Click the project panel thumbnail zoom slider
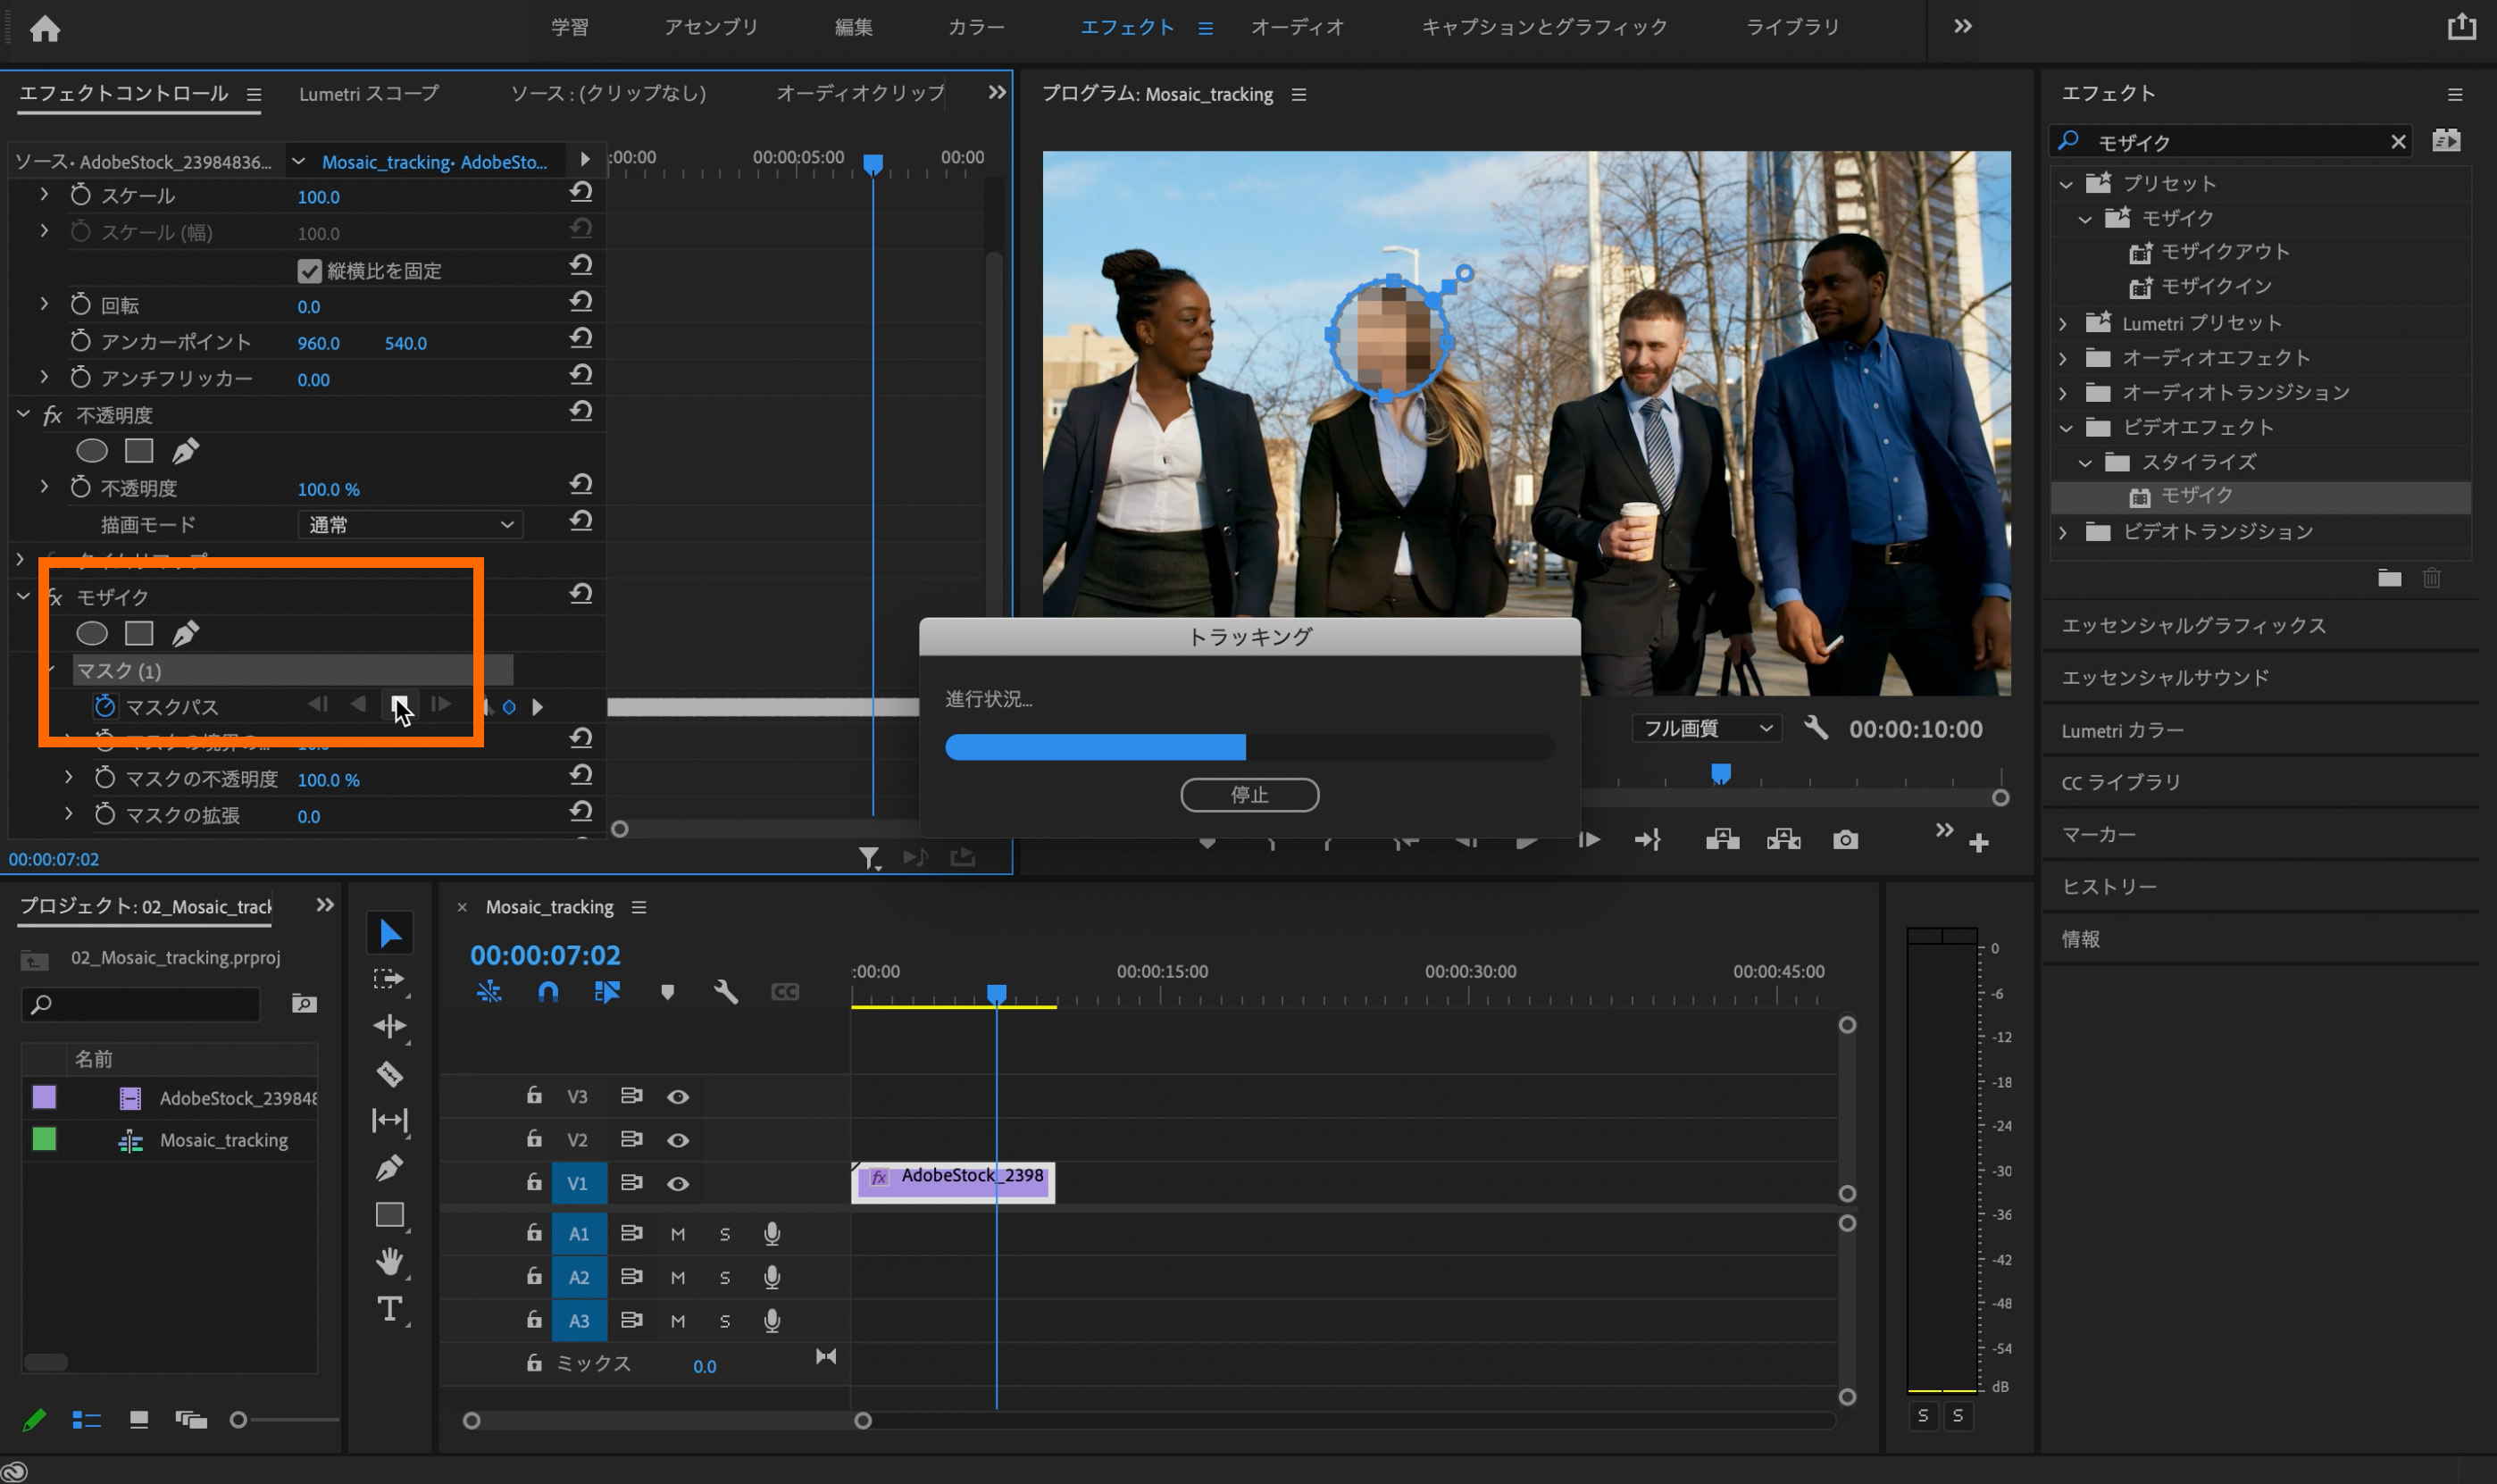This screenshot has width=2497, height=1484. (x=238, y=1419)
